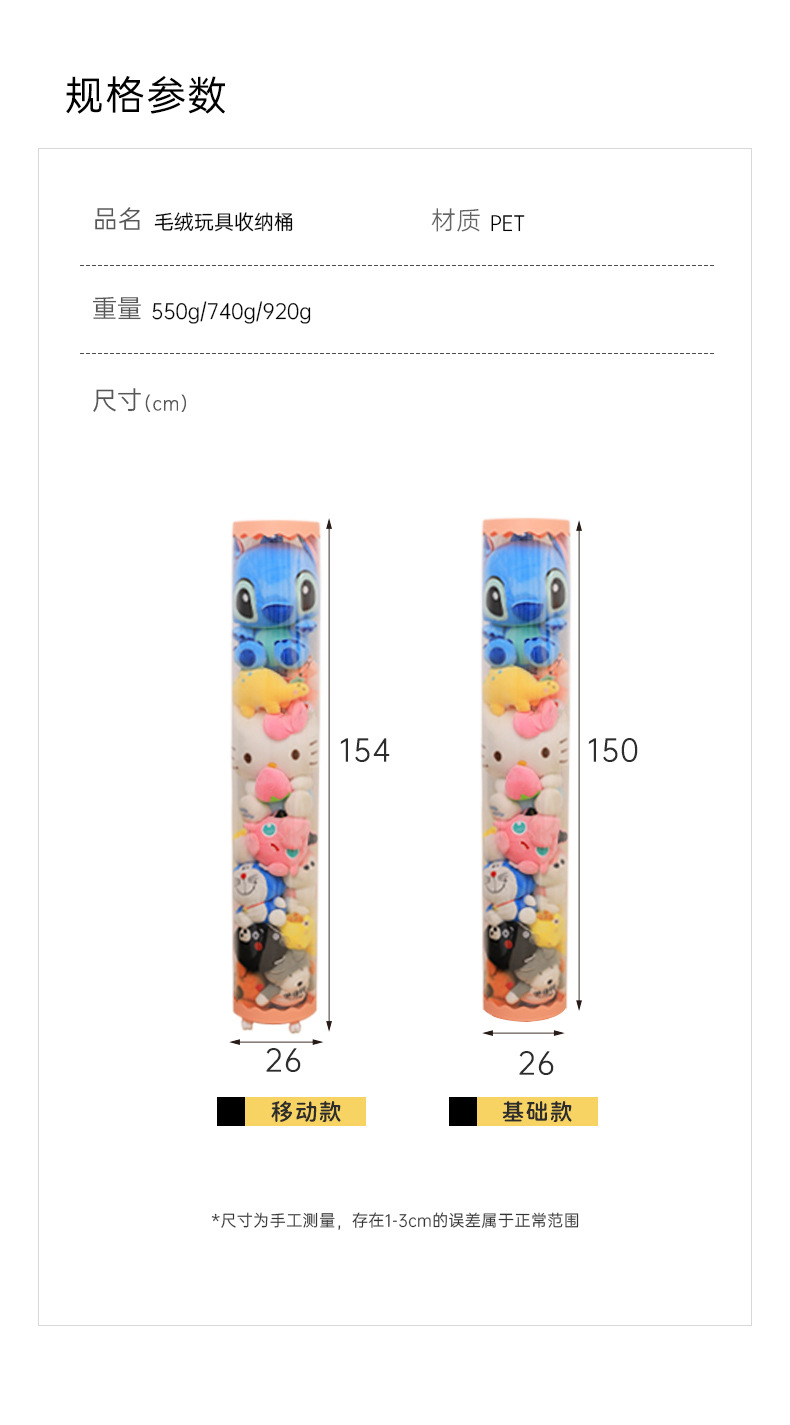This screenshot has height=1425, width=790.
Task: Click the 基础款 yellow label
Action: tap(537, 1111)
